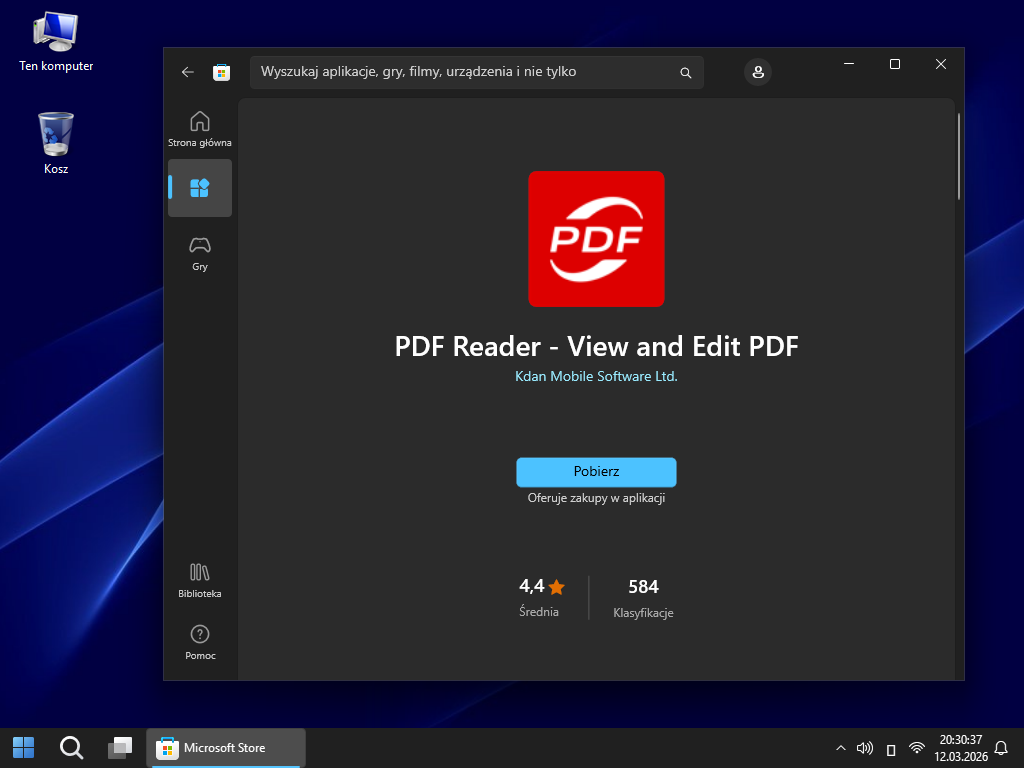Open the Gry section
This screenshot has width=1024, height=768.
200,253
